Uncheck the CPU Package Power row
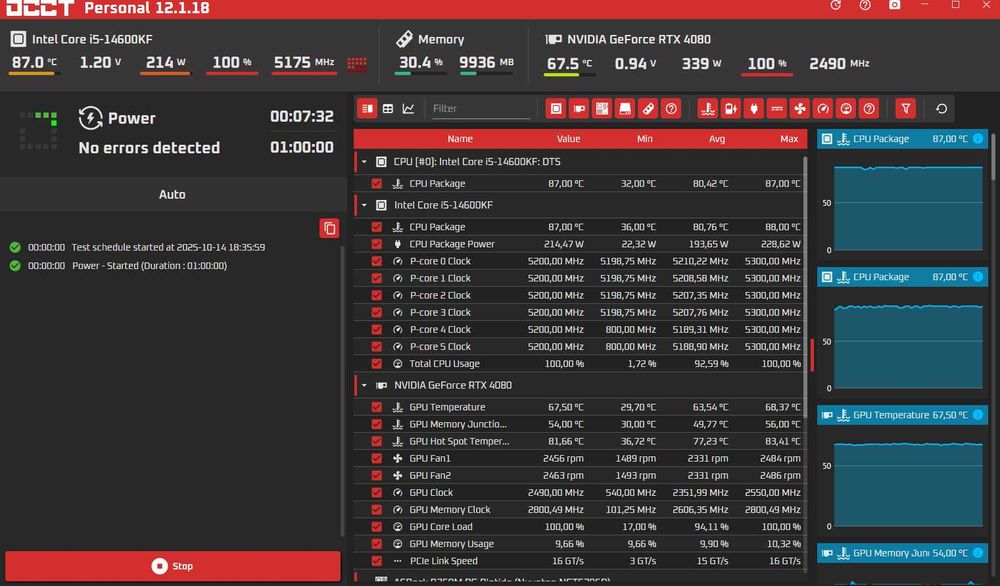 coord(376,244)
